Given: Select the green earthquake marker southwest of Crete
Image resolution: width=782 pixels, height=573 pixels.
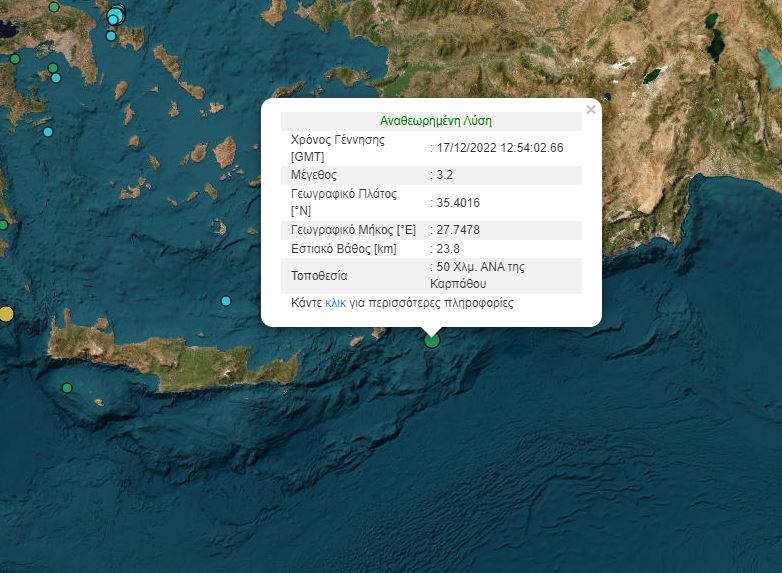Looking at the screenshot, I should point(67,387).
